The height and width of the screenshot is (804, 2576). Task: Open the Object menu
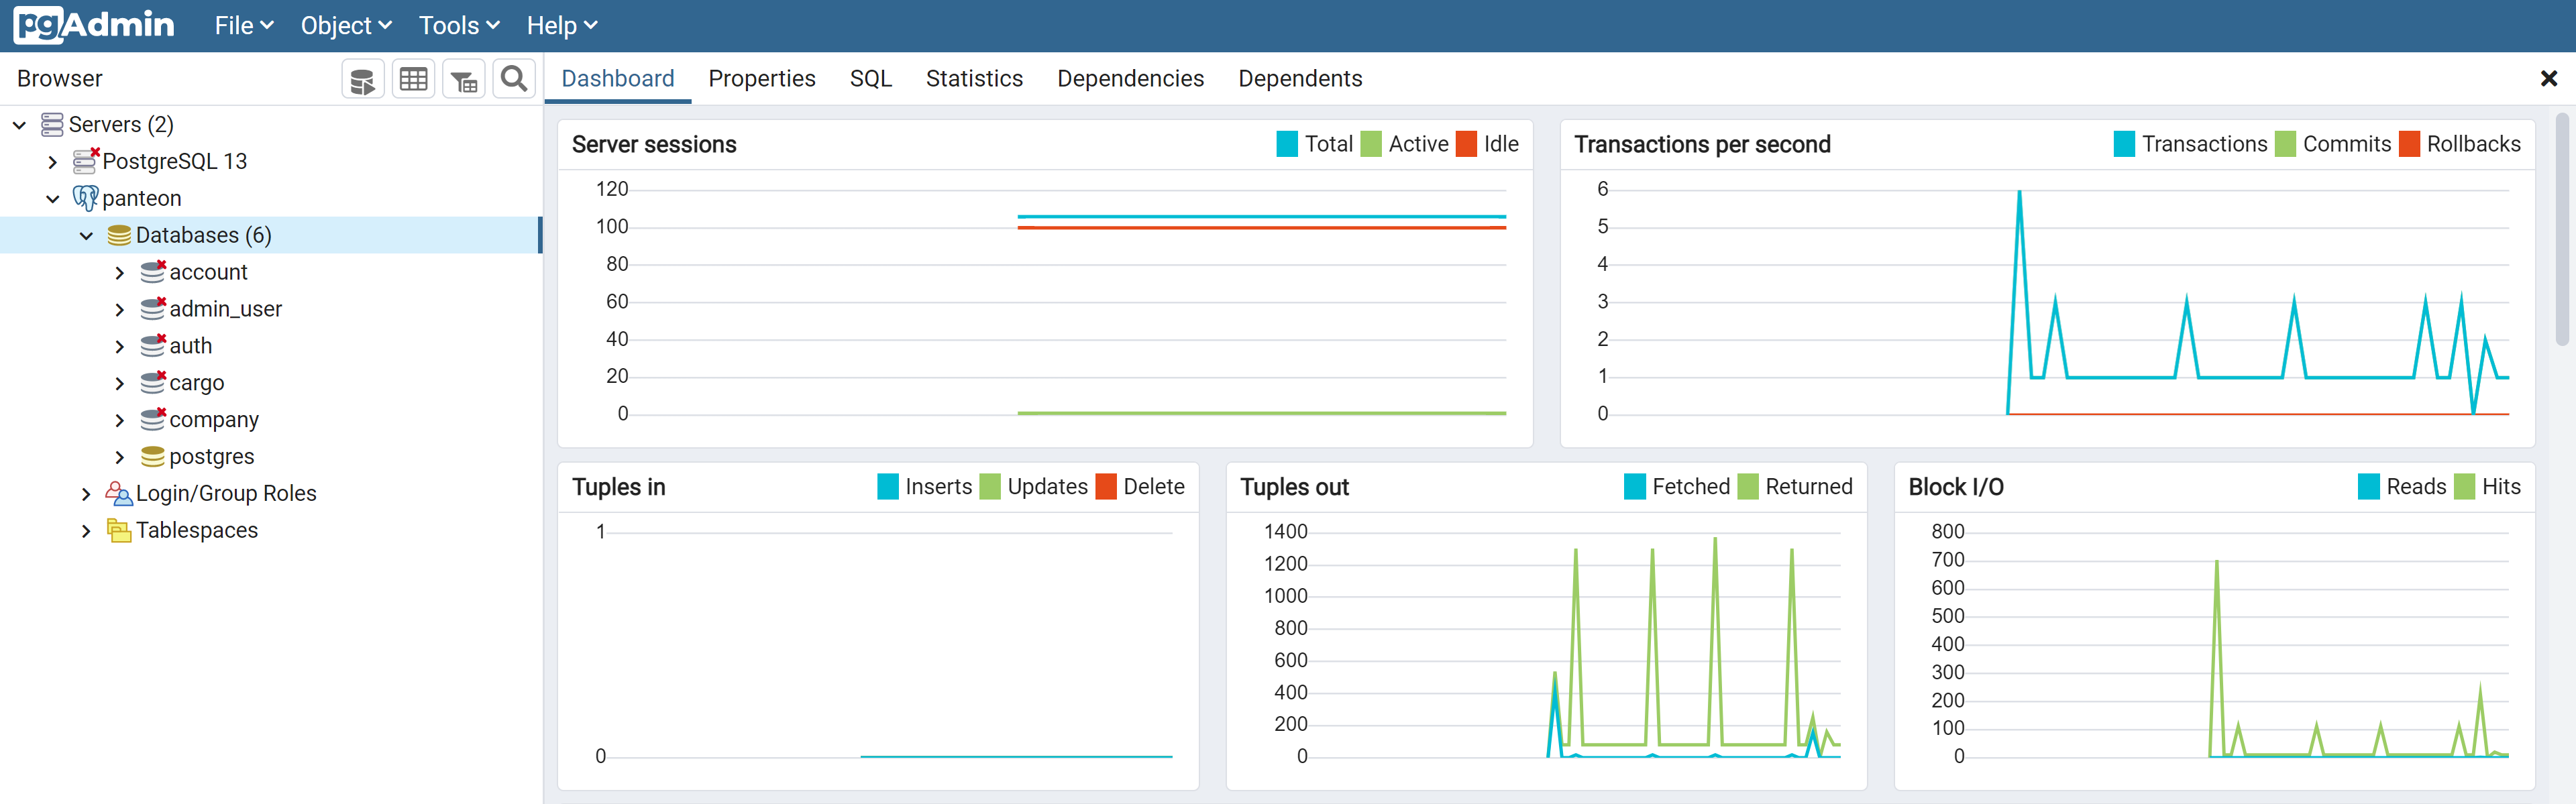pyautogui.click(x=345, y=26)
